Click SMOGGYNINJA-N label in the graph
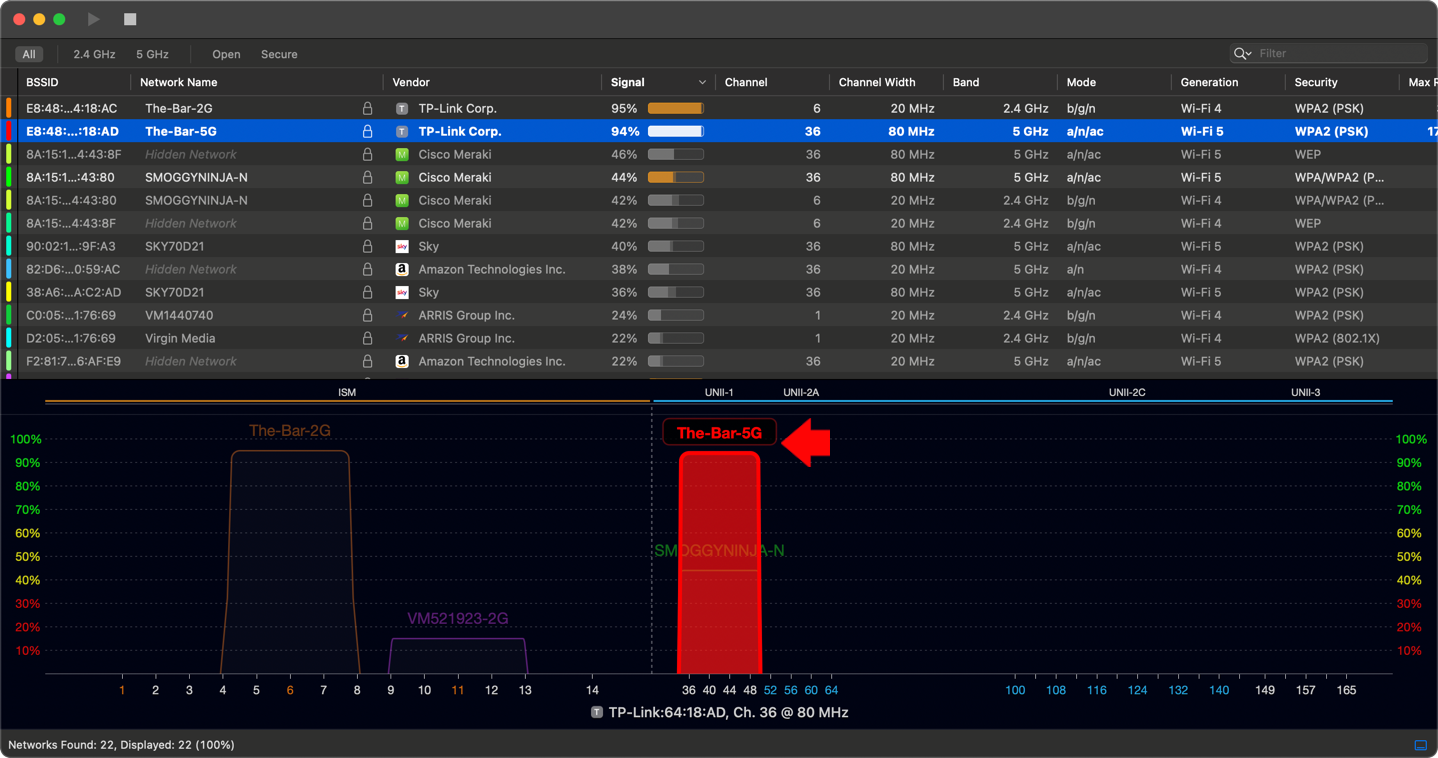Screen dimensions: 1438x758 [719, 551]
